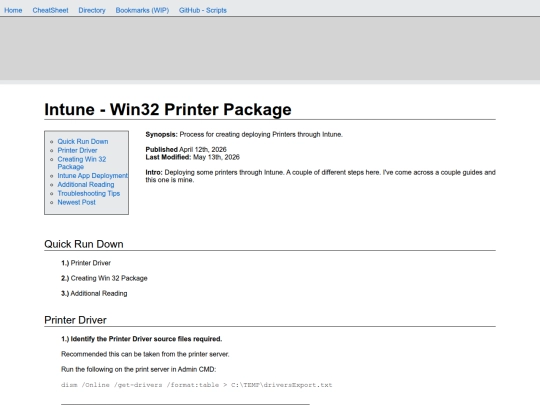Go to the CheatSheet page

coord(50,10)
